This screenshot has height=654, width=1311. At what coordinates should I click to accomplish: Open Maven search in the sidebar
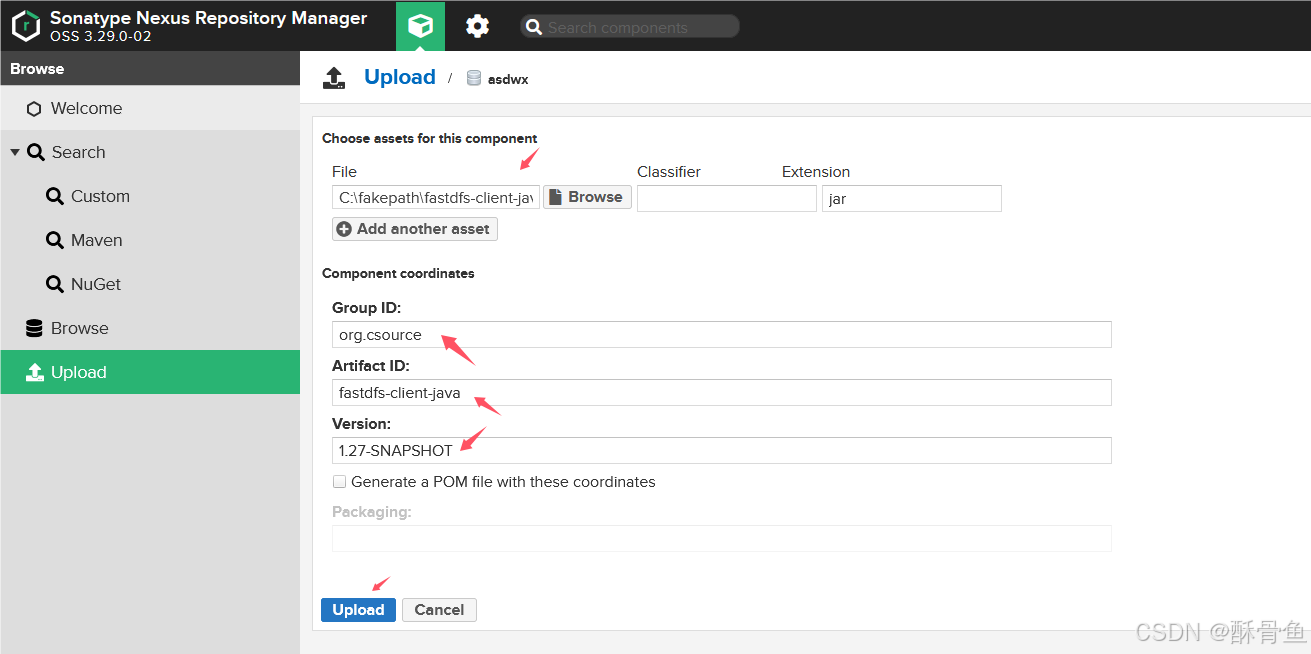pyautogui.click(x=150, y=240)
